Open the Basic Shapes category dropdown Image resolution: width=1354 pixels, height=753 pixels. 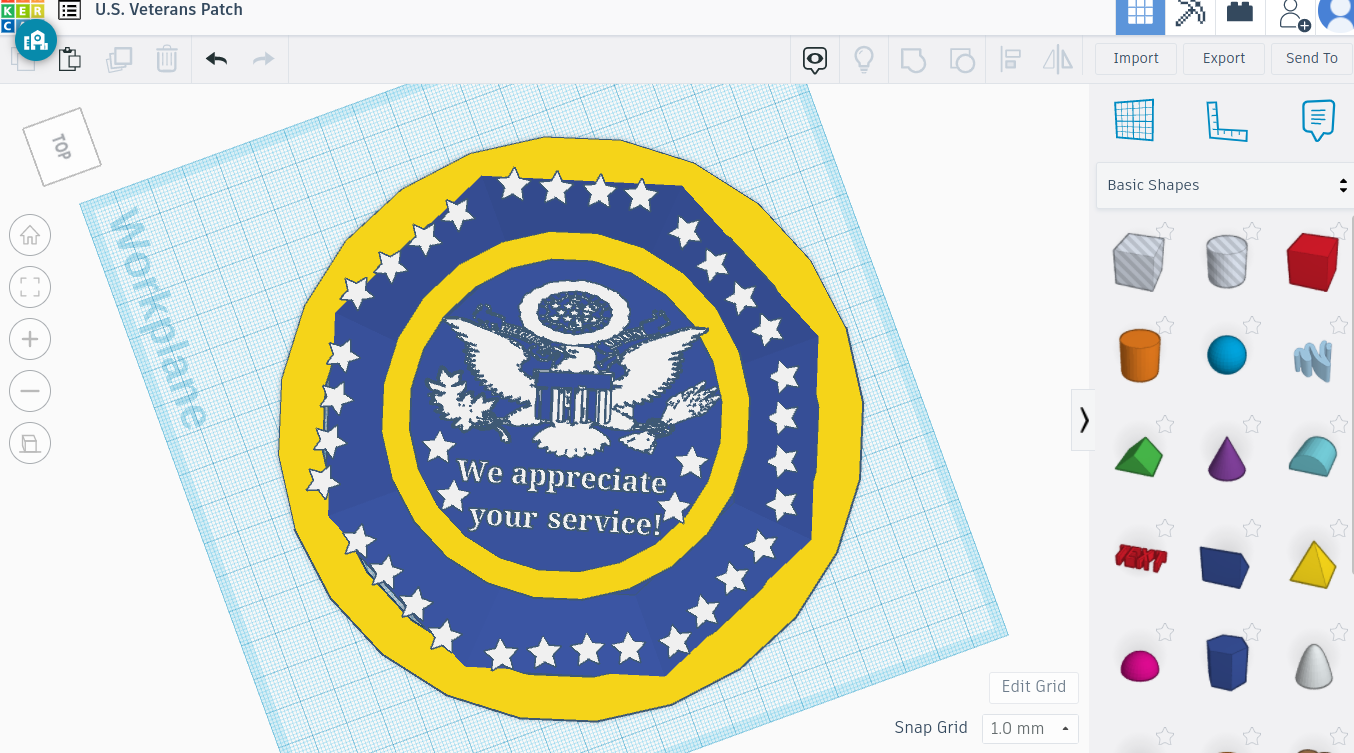[1225, 185]
